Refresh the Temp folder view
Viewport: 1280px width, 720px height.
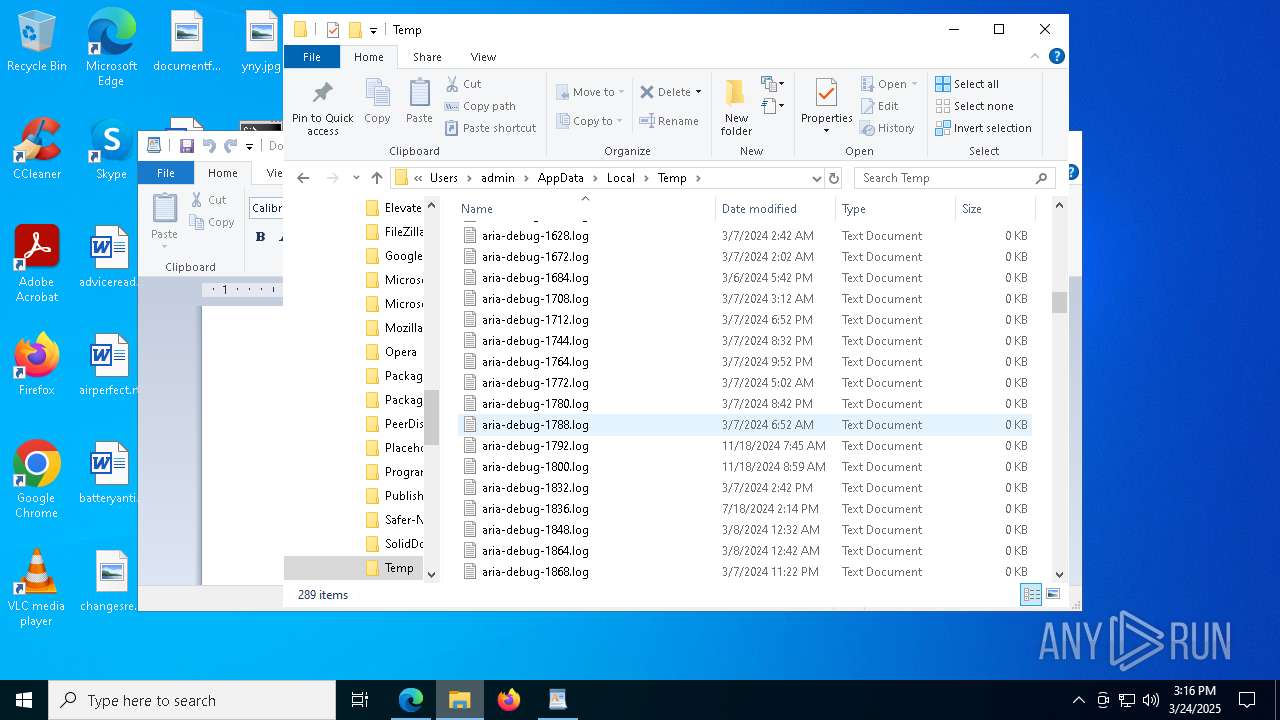(x=834, y=178)
